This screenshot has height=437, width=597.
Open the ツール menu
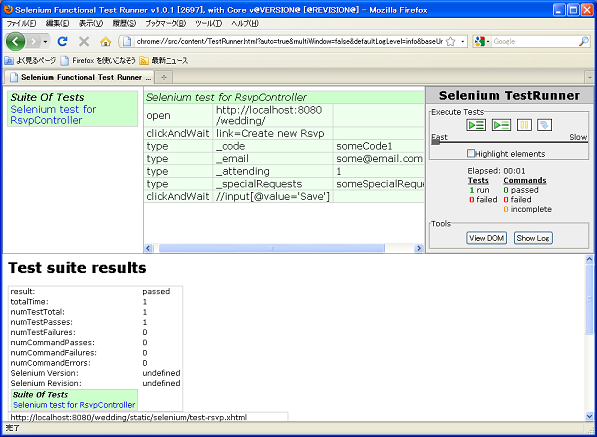tap(208, 24)
